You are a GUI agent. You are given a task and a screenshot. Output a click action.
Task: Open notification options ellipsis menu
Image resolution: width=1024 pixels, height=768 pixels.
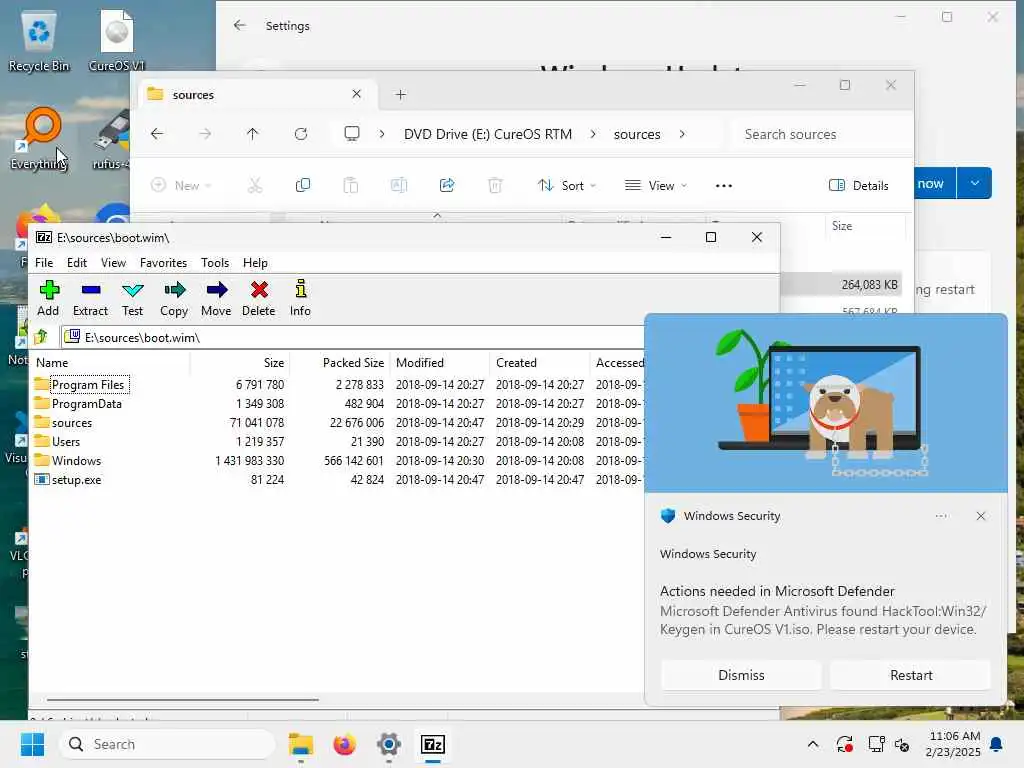[941, 516]
